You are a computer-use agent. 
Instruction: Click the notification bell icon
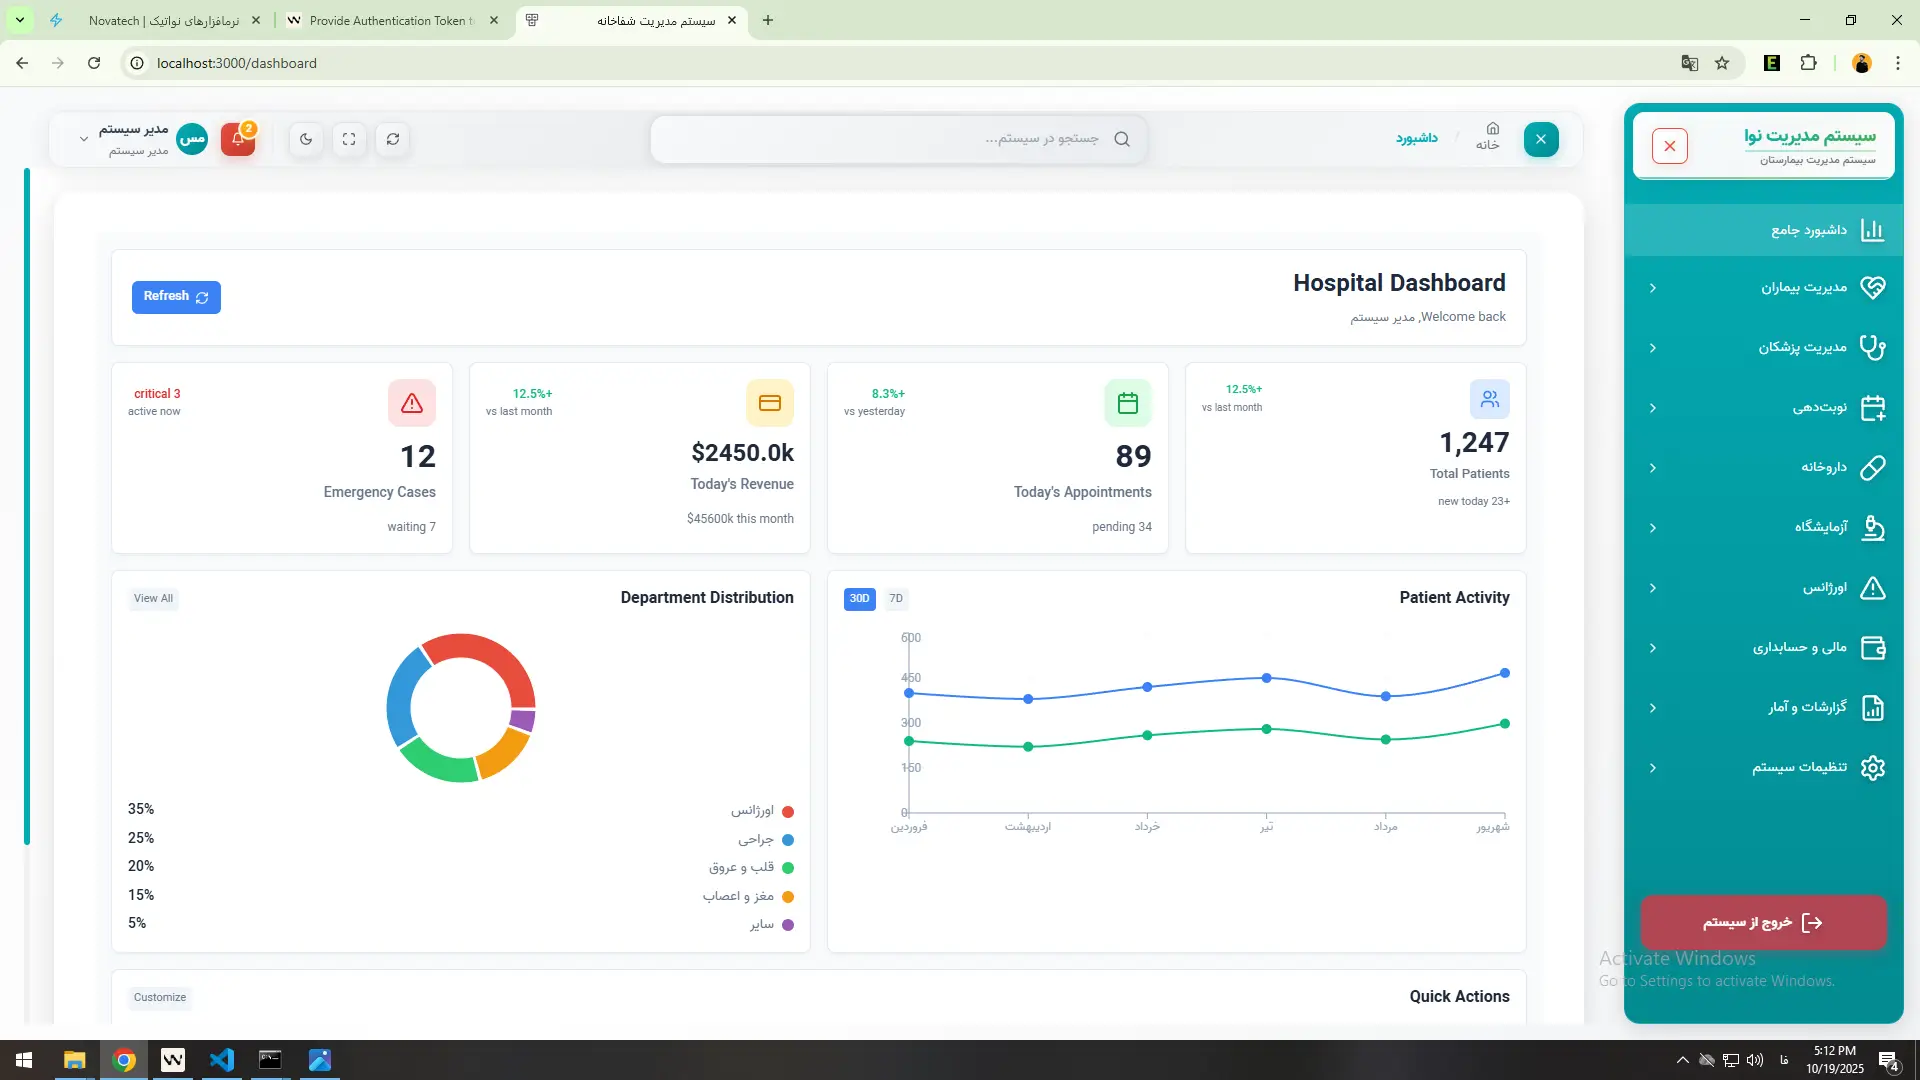pos(238,139)
